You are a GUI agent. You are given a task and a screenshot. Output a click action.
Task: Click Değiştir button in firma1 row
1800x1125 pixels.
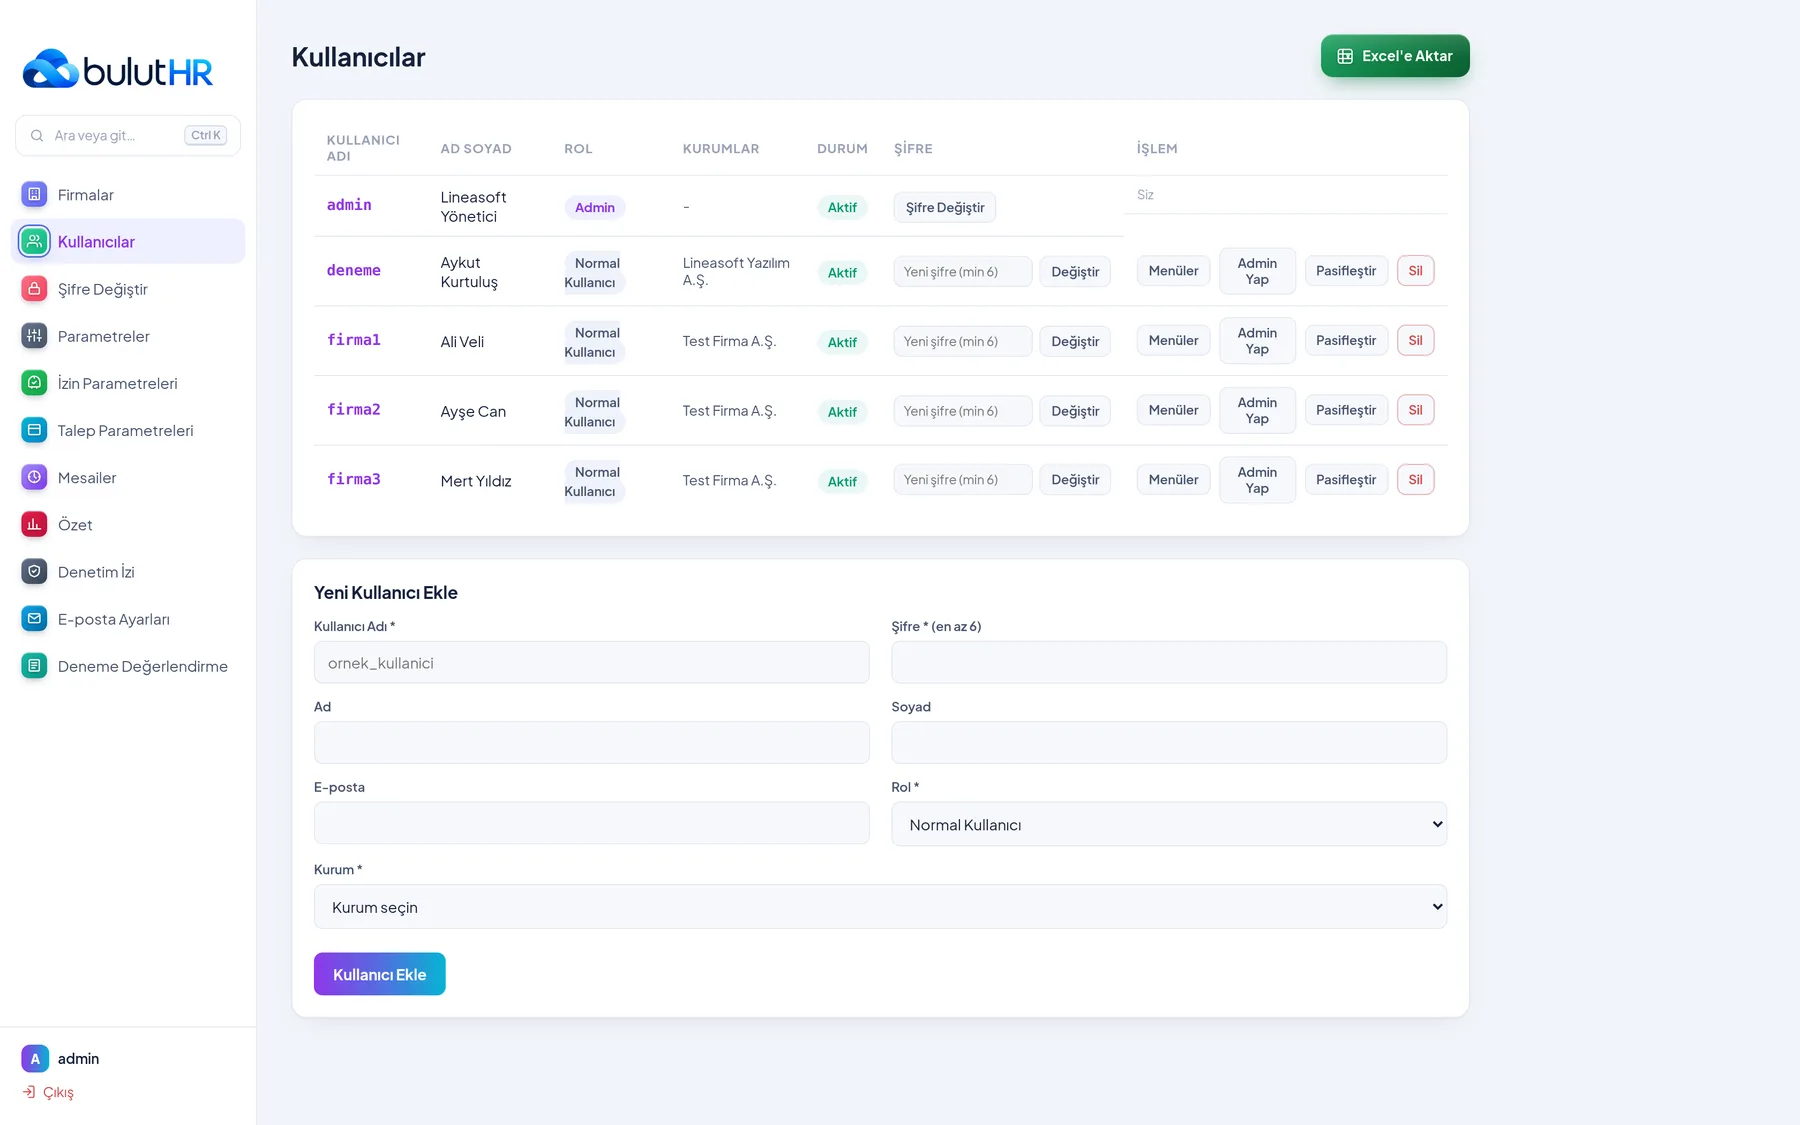(x=1075, y=341)
